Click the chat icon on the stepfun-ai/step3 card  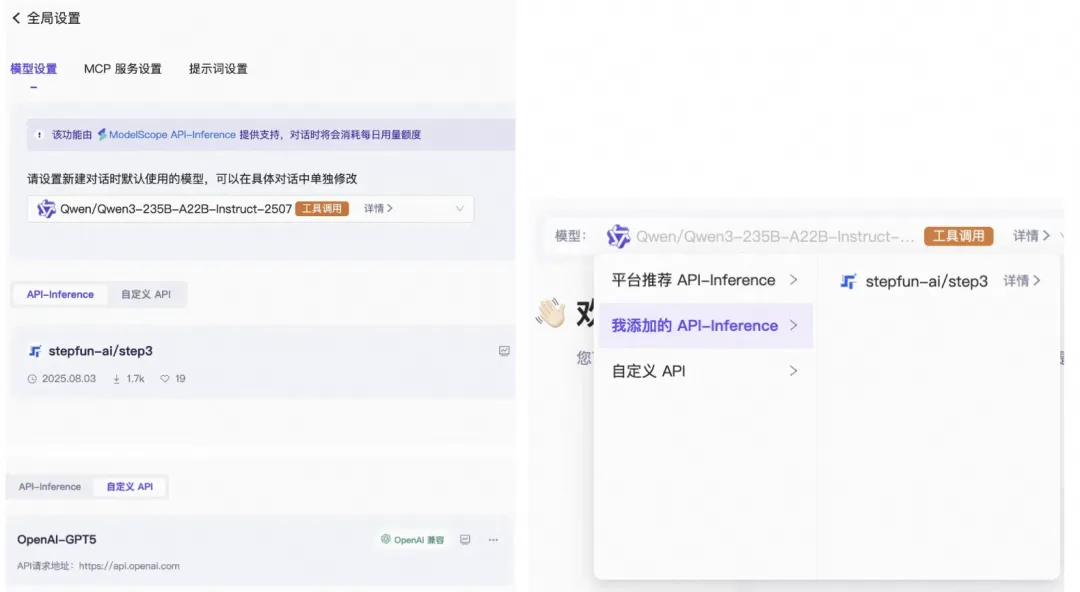(504, 351)
